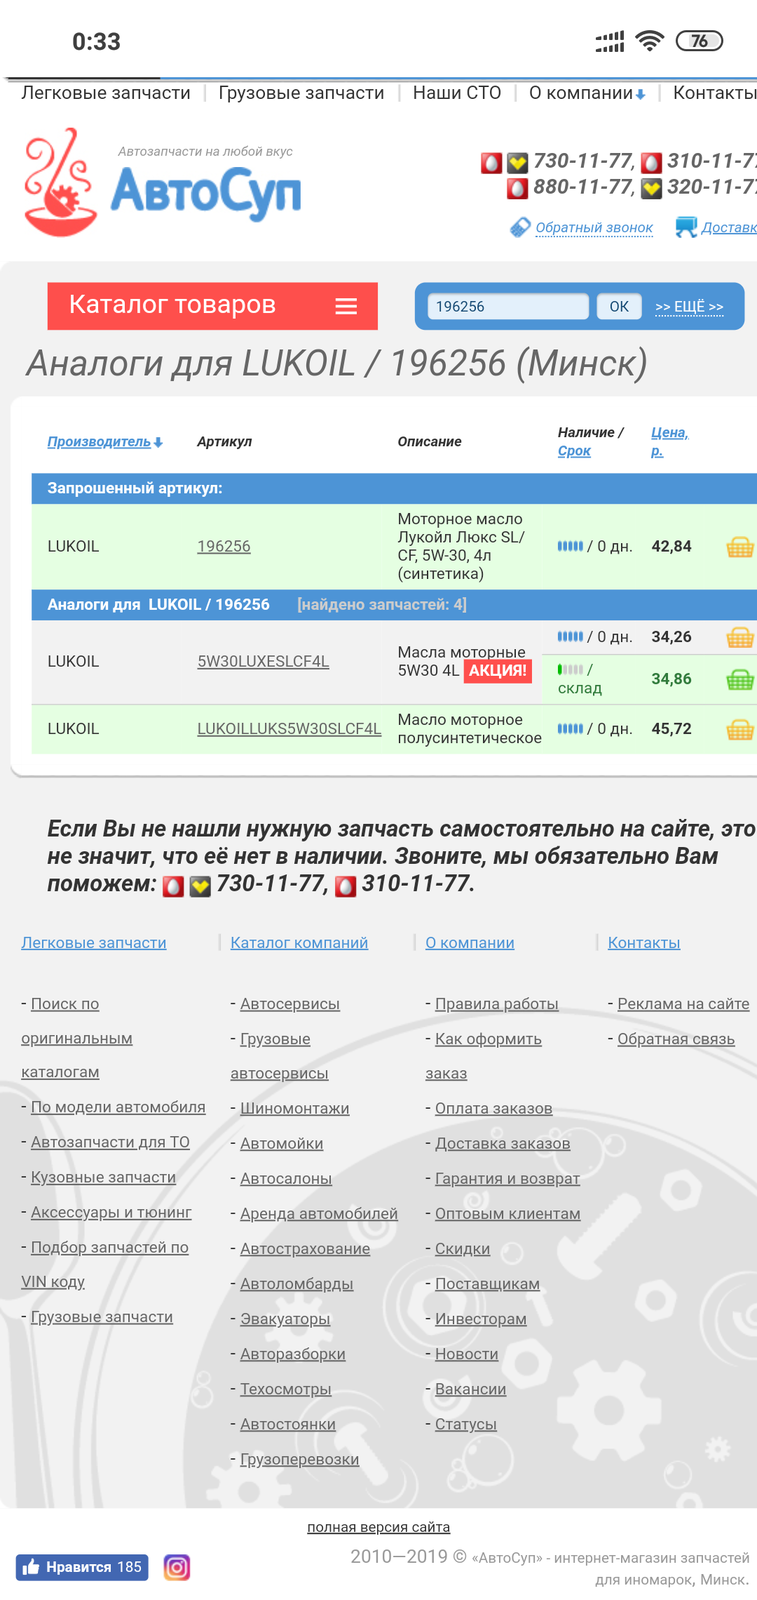Open Как оформить заказ link
The width and height of the screenshot is (757, 1600).
(x=484, y=1056)
